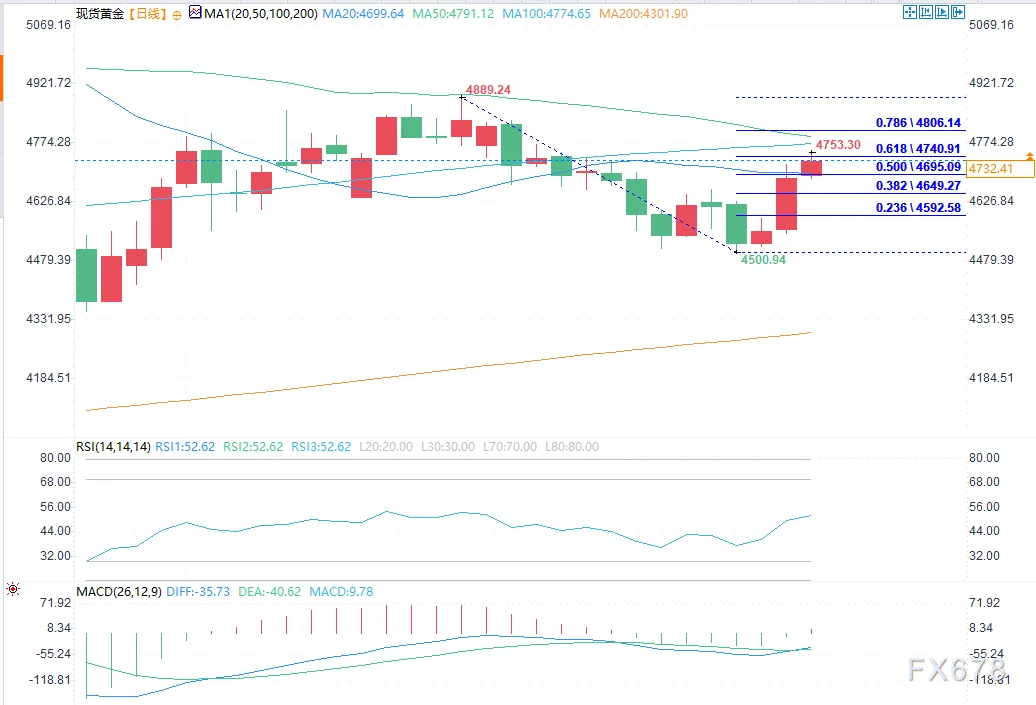Open the 日线 period selector
Image resolution: width=1036 pixels, height=705 pixels.
tap(147, 14)
